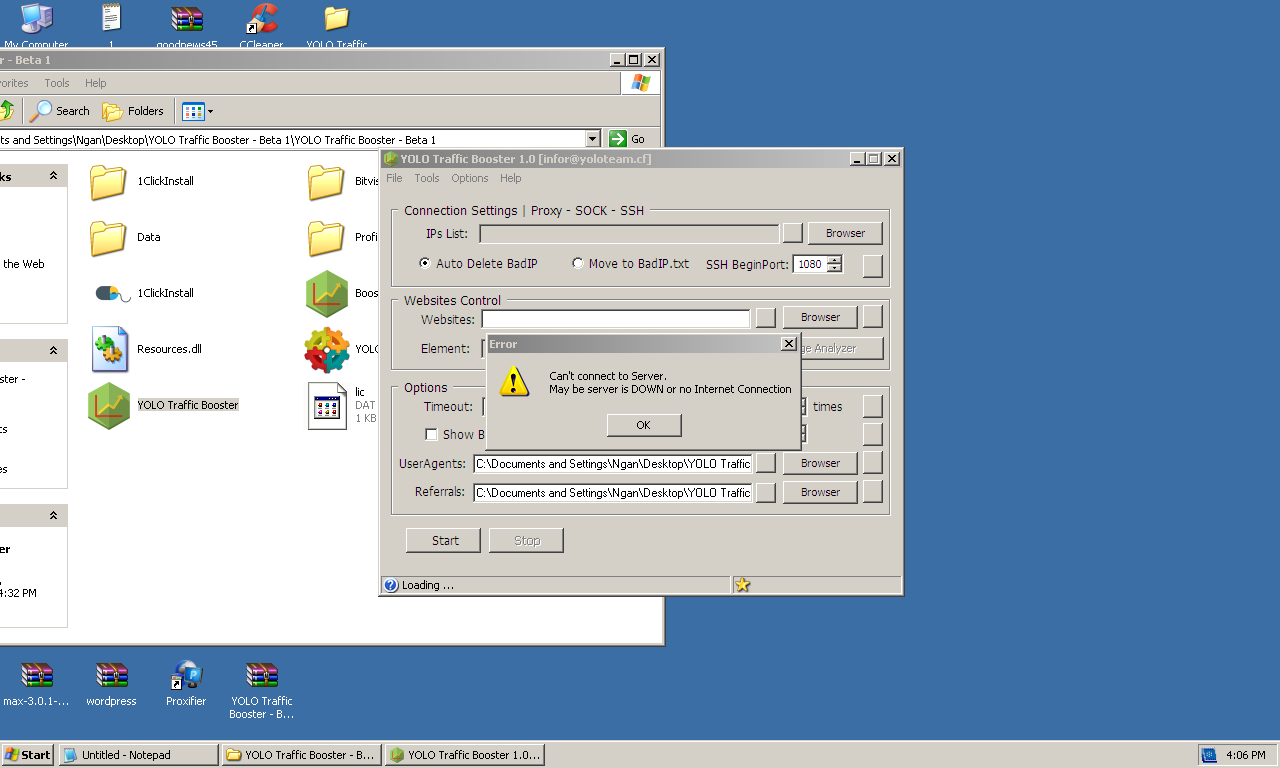Click the small button next to Websites field
Image resolution: width=1280 pixels, height=768 pixels.
tap(766, 318)
